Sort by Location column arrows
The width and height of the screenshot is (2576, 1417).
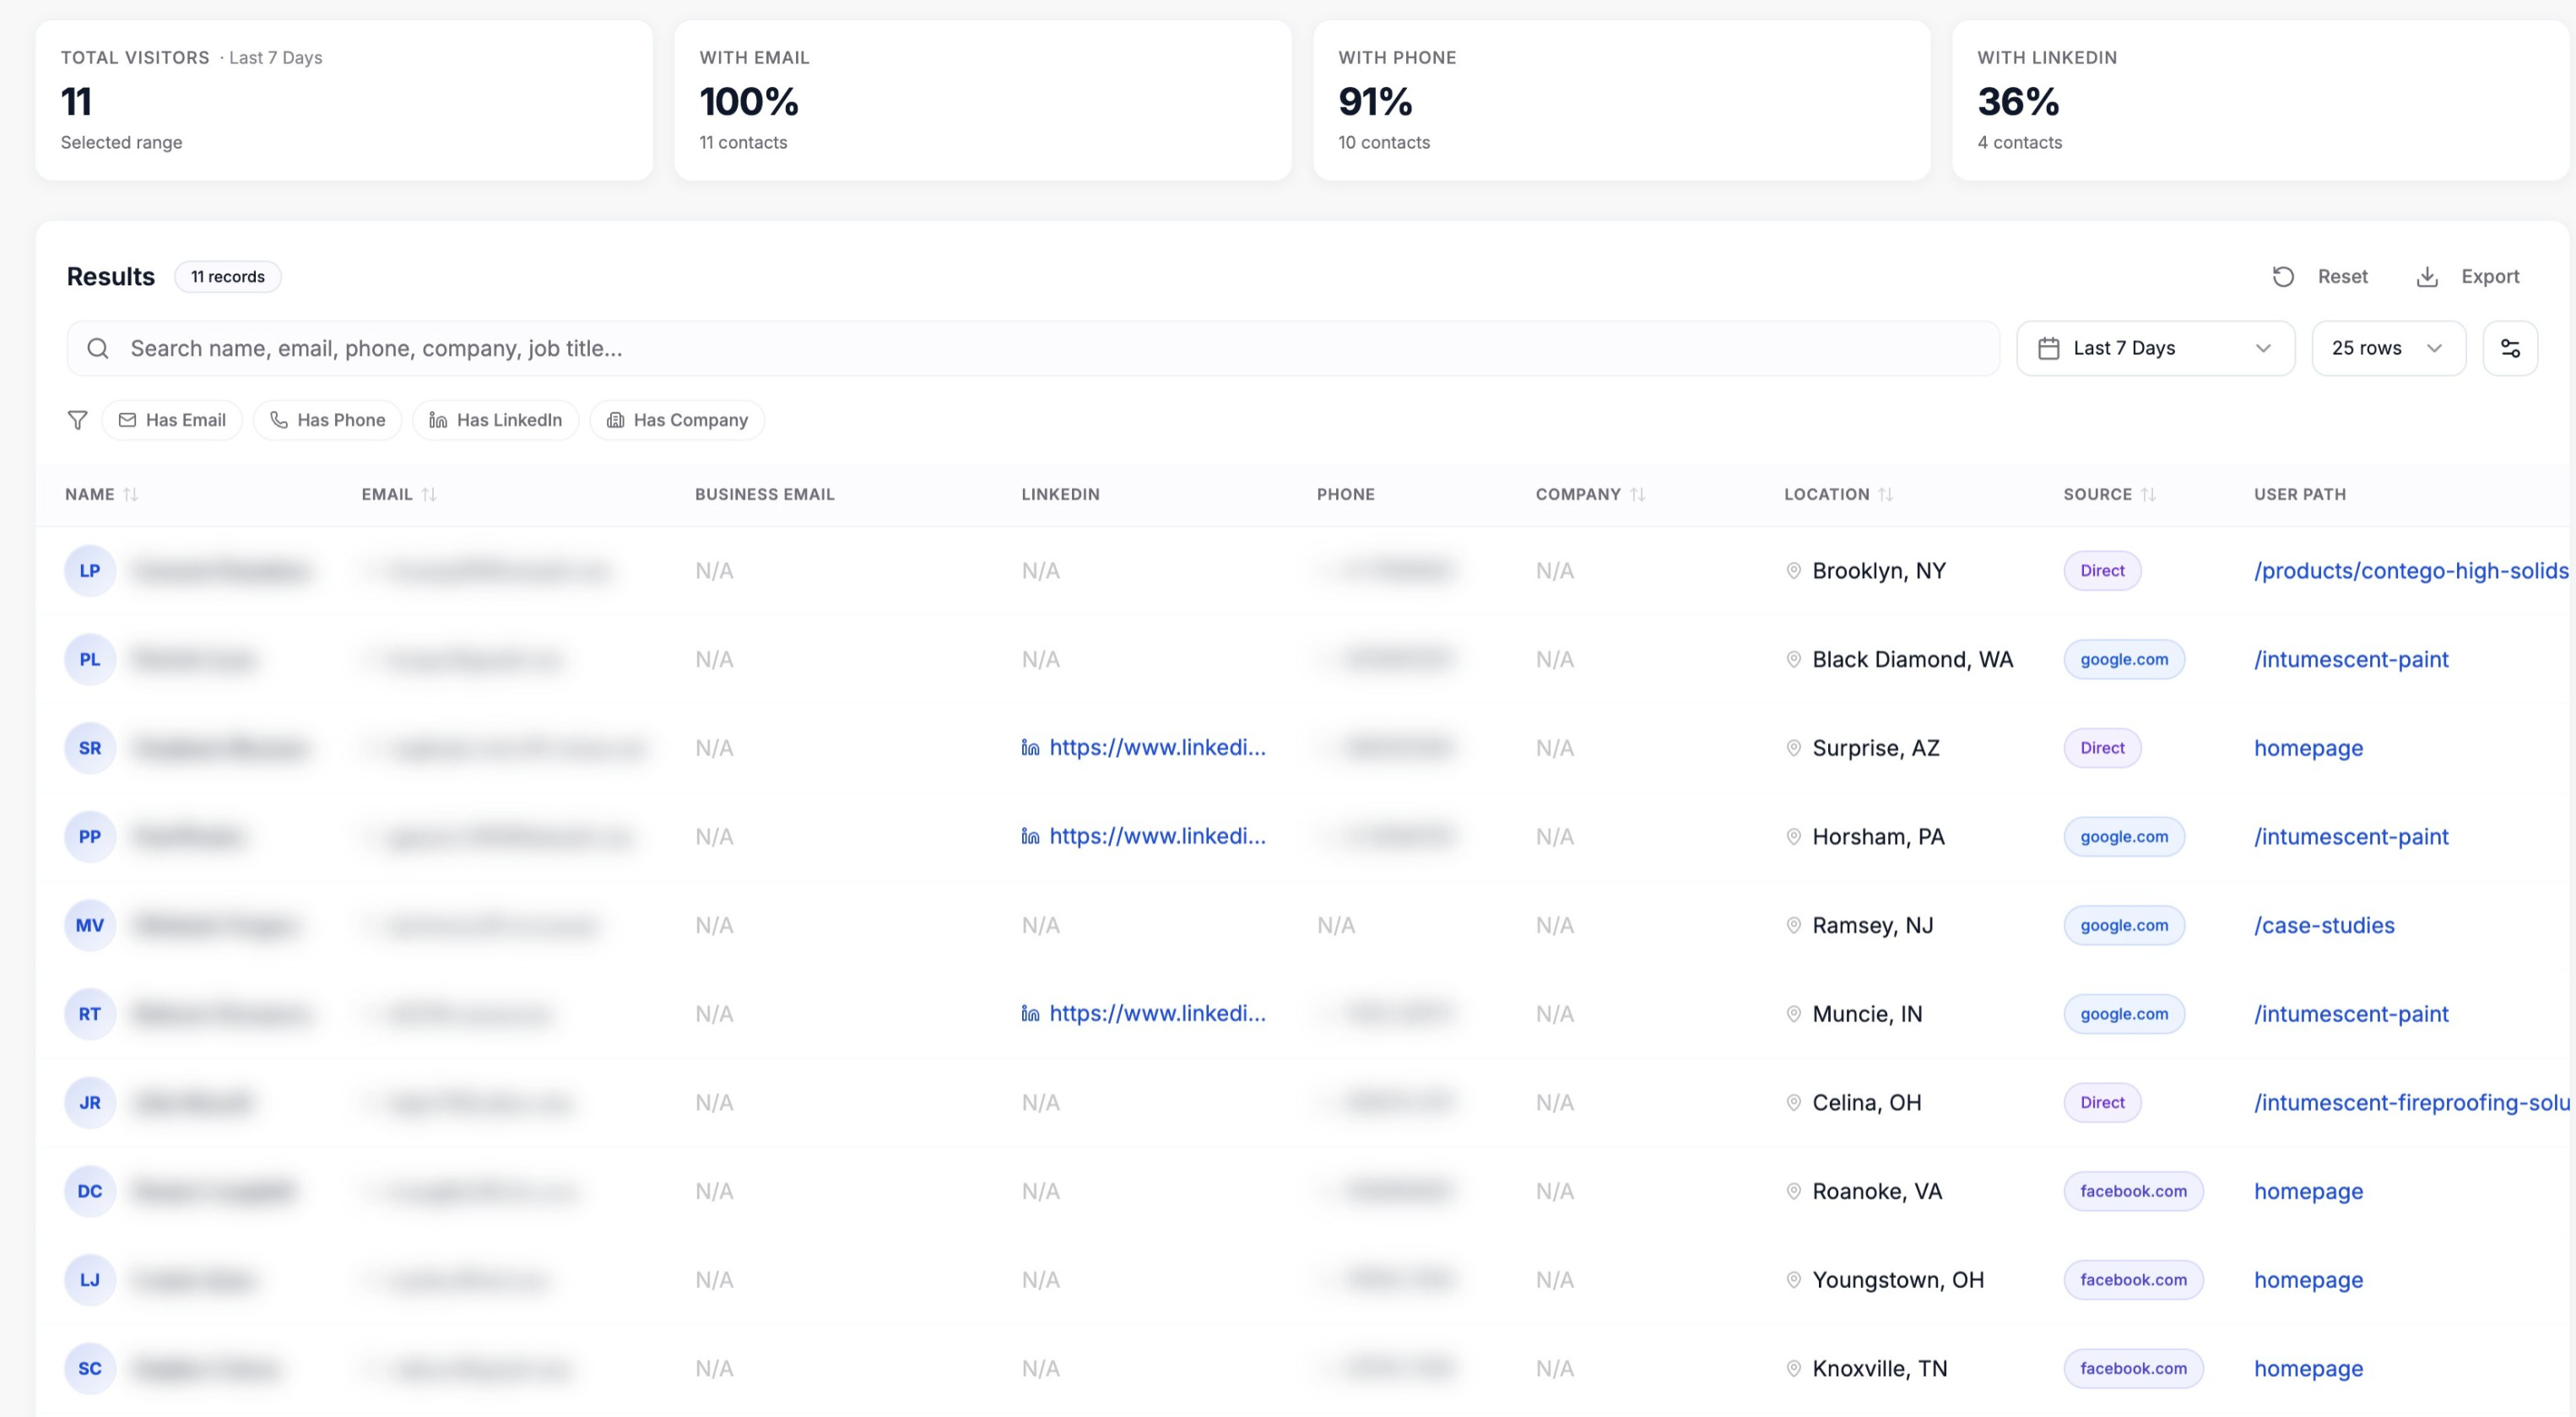tap(1885, 494)
